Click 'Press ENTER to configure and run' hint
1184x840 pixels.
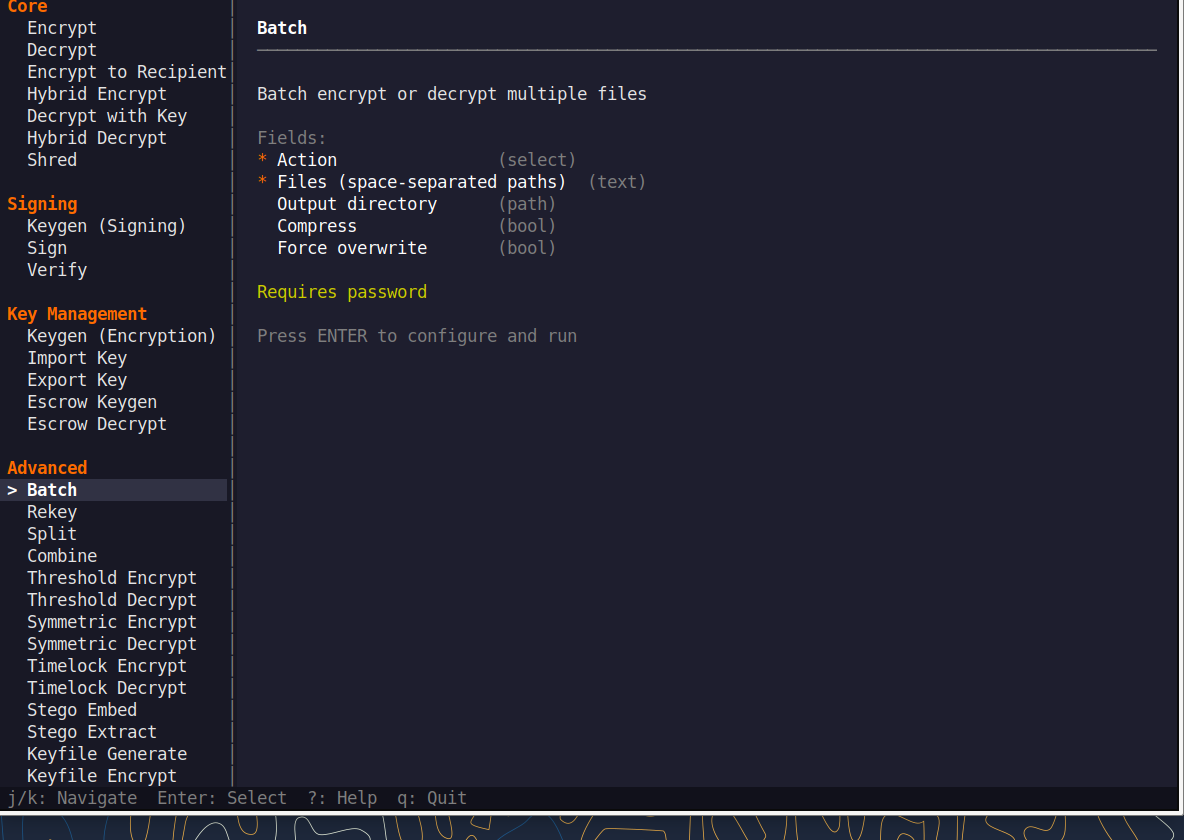pyautogui.click(x=417, y=335)
